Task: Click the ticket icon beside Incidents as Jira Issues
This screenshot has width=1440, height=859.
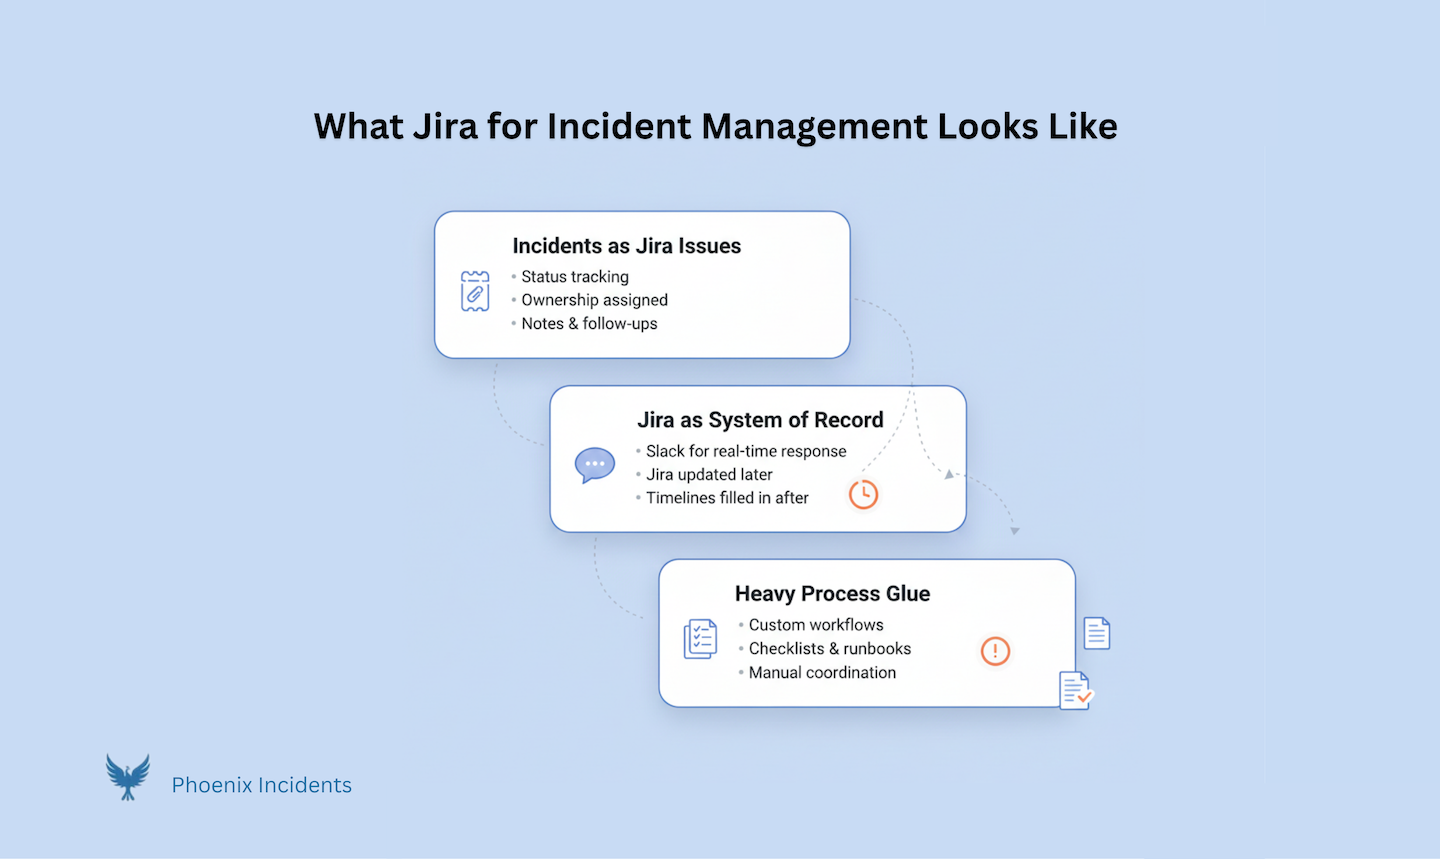Action: point(475,291)
